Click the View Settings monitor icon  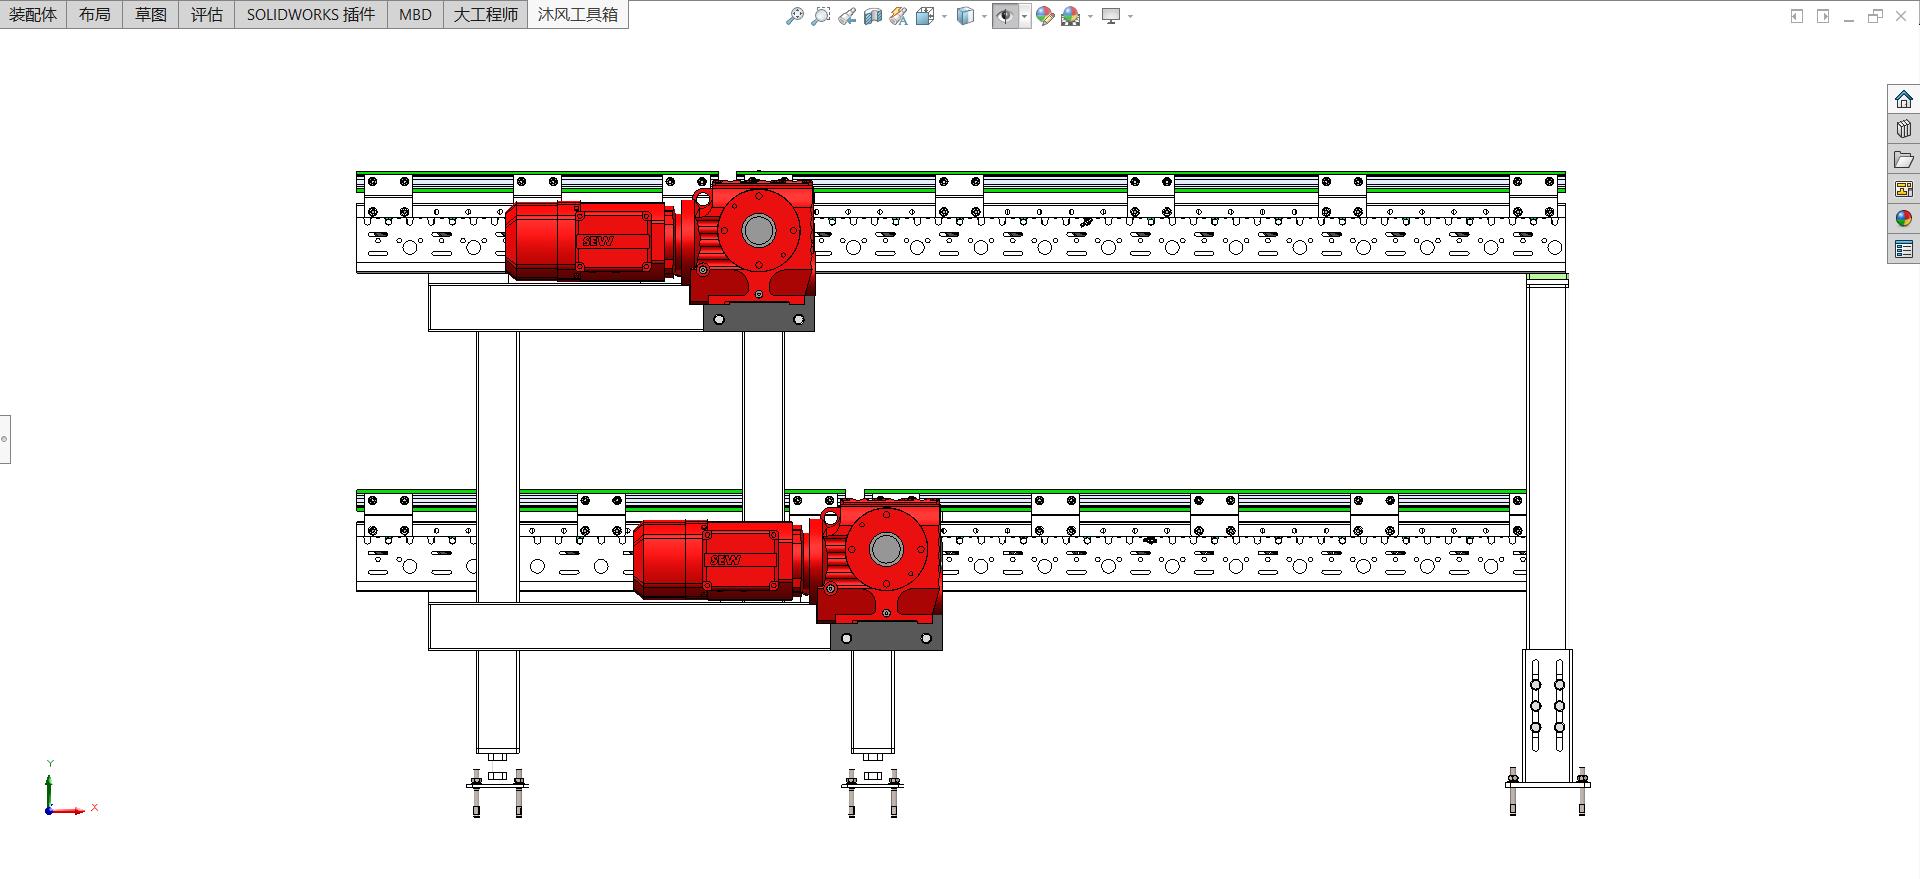1111,16
